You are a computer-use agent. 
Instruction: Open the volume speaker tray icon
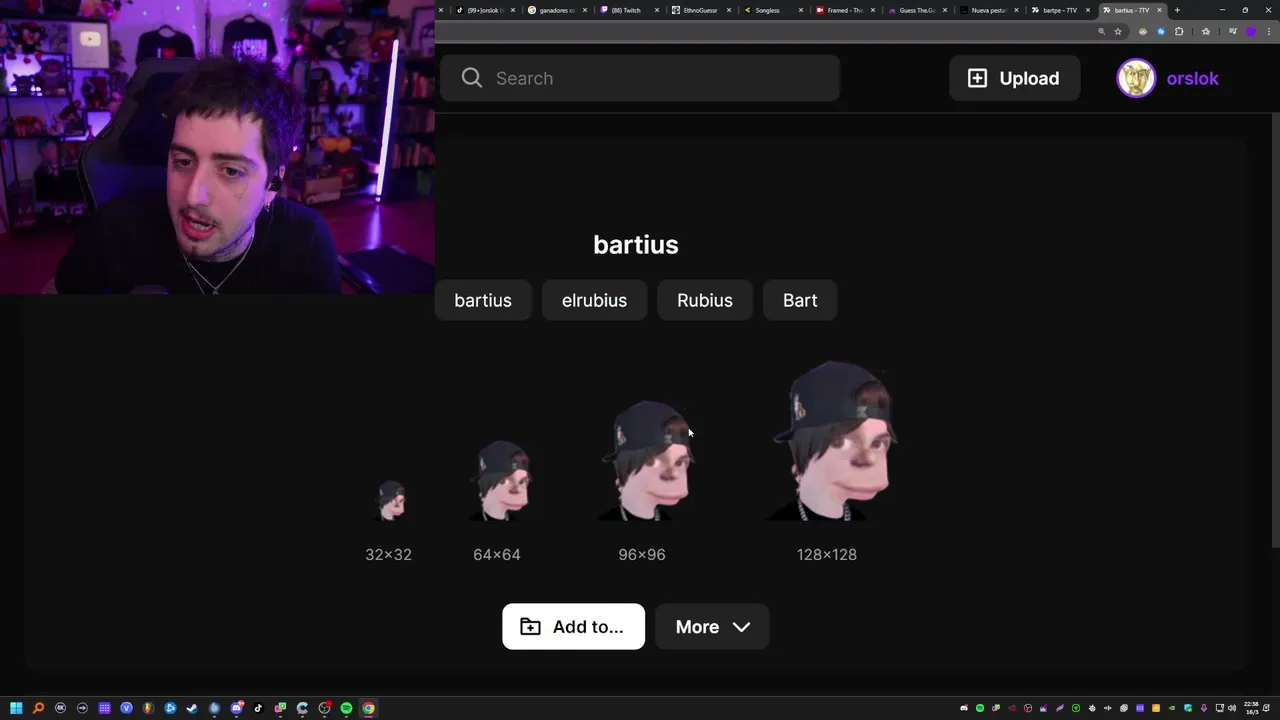pos(1232,708)
